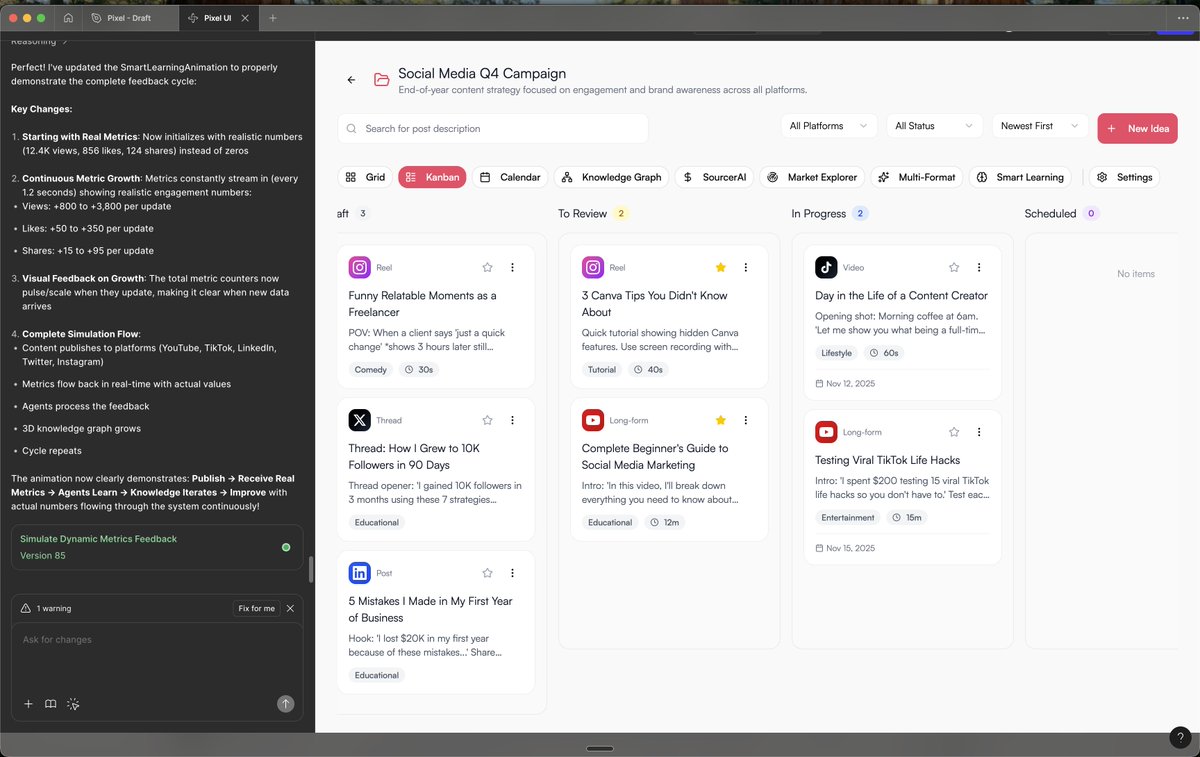Click the Lifestyle tag on Day in the Life card
The height and width of the screenshot is (757, 1200).
(837, 353)
